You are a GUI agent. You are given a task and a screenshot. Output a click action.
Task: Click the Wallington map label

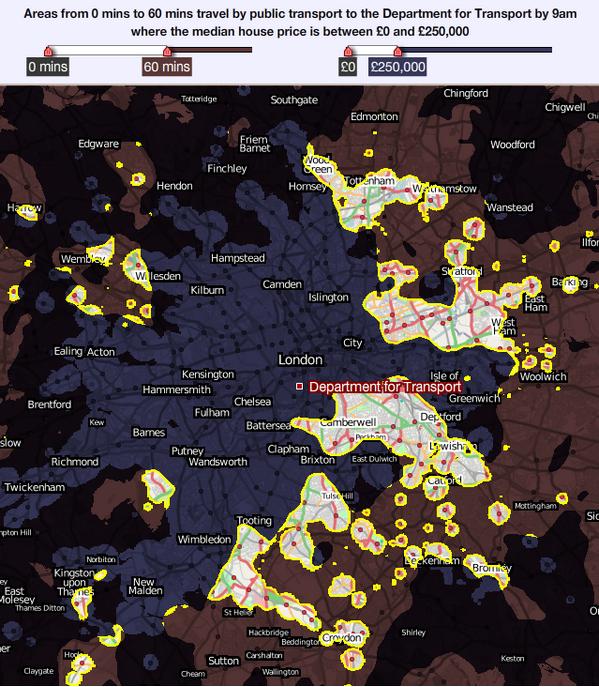[280, 672]
